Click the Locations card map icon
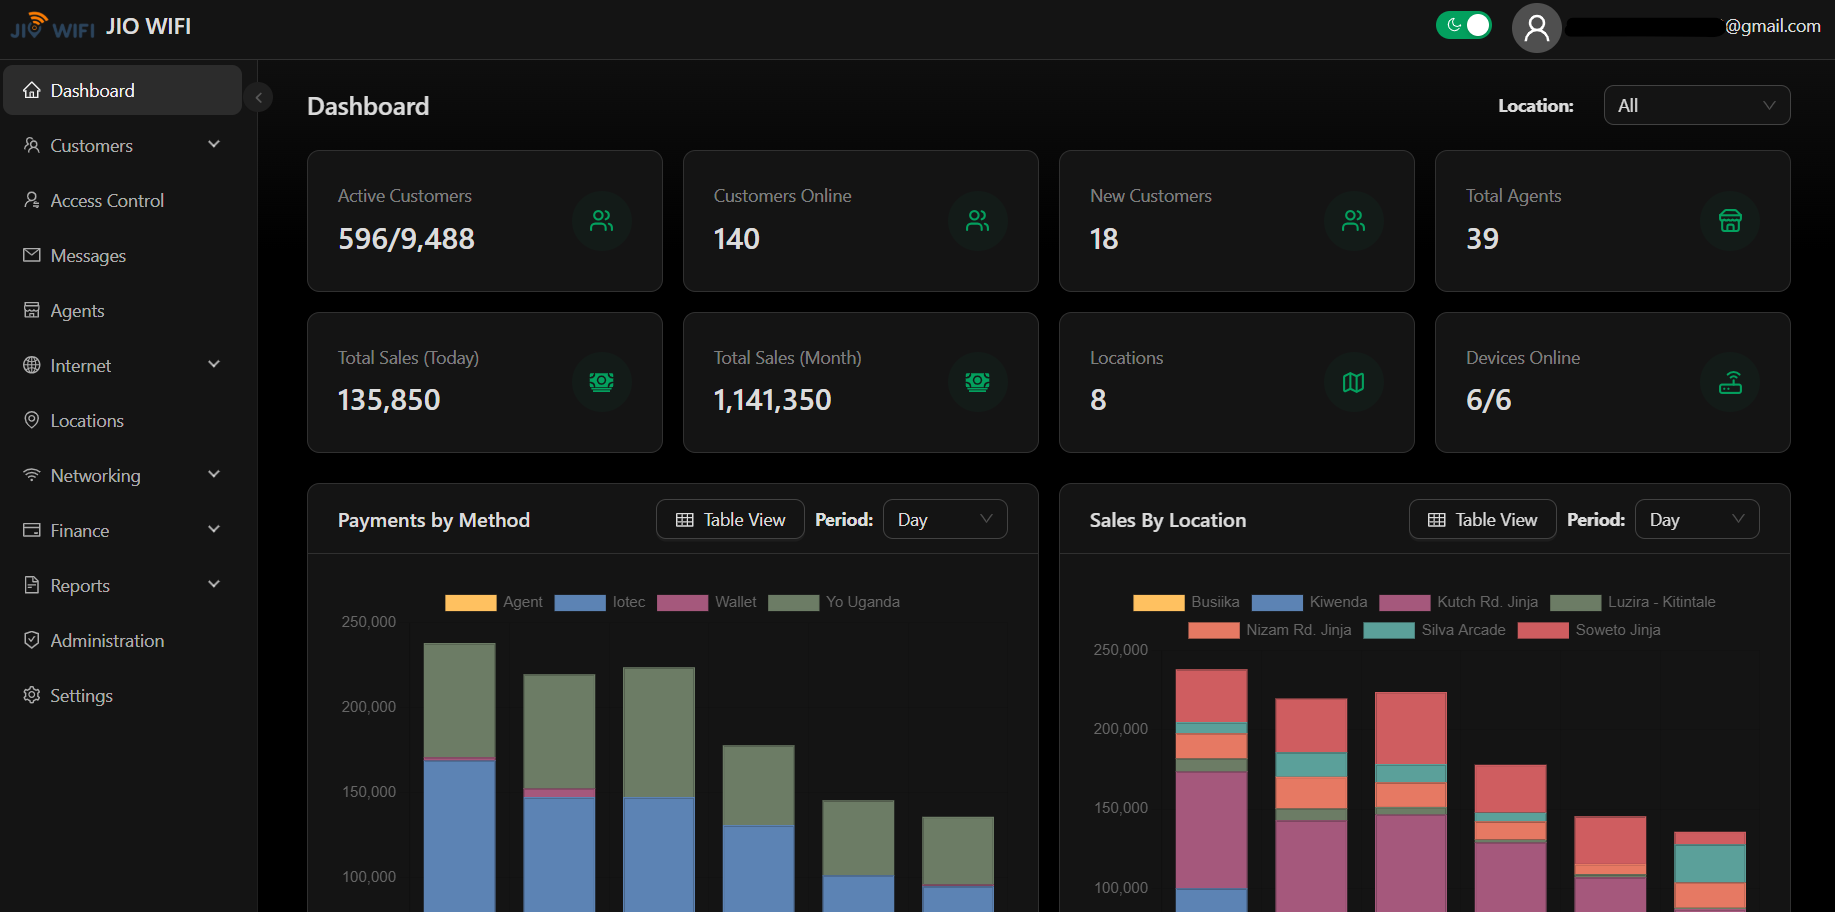Screen dimensions: 1835x912 click(x=1353, y=382)
